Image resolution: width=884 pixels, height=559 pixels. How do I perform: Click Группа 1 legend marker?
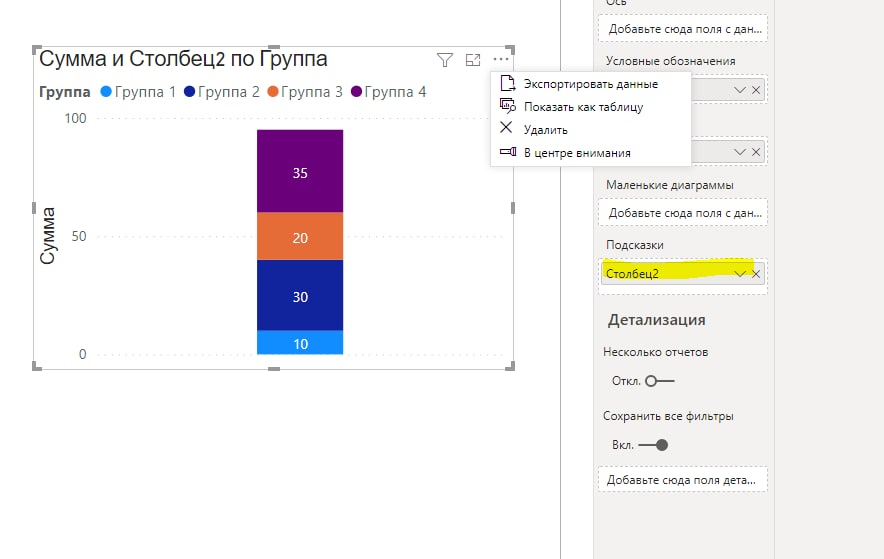click(106, 91)
